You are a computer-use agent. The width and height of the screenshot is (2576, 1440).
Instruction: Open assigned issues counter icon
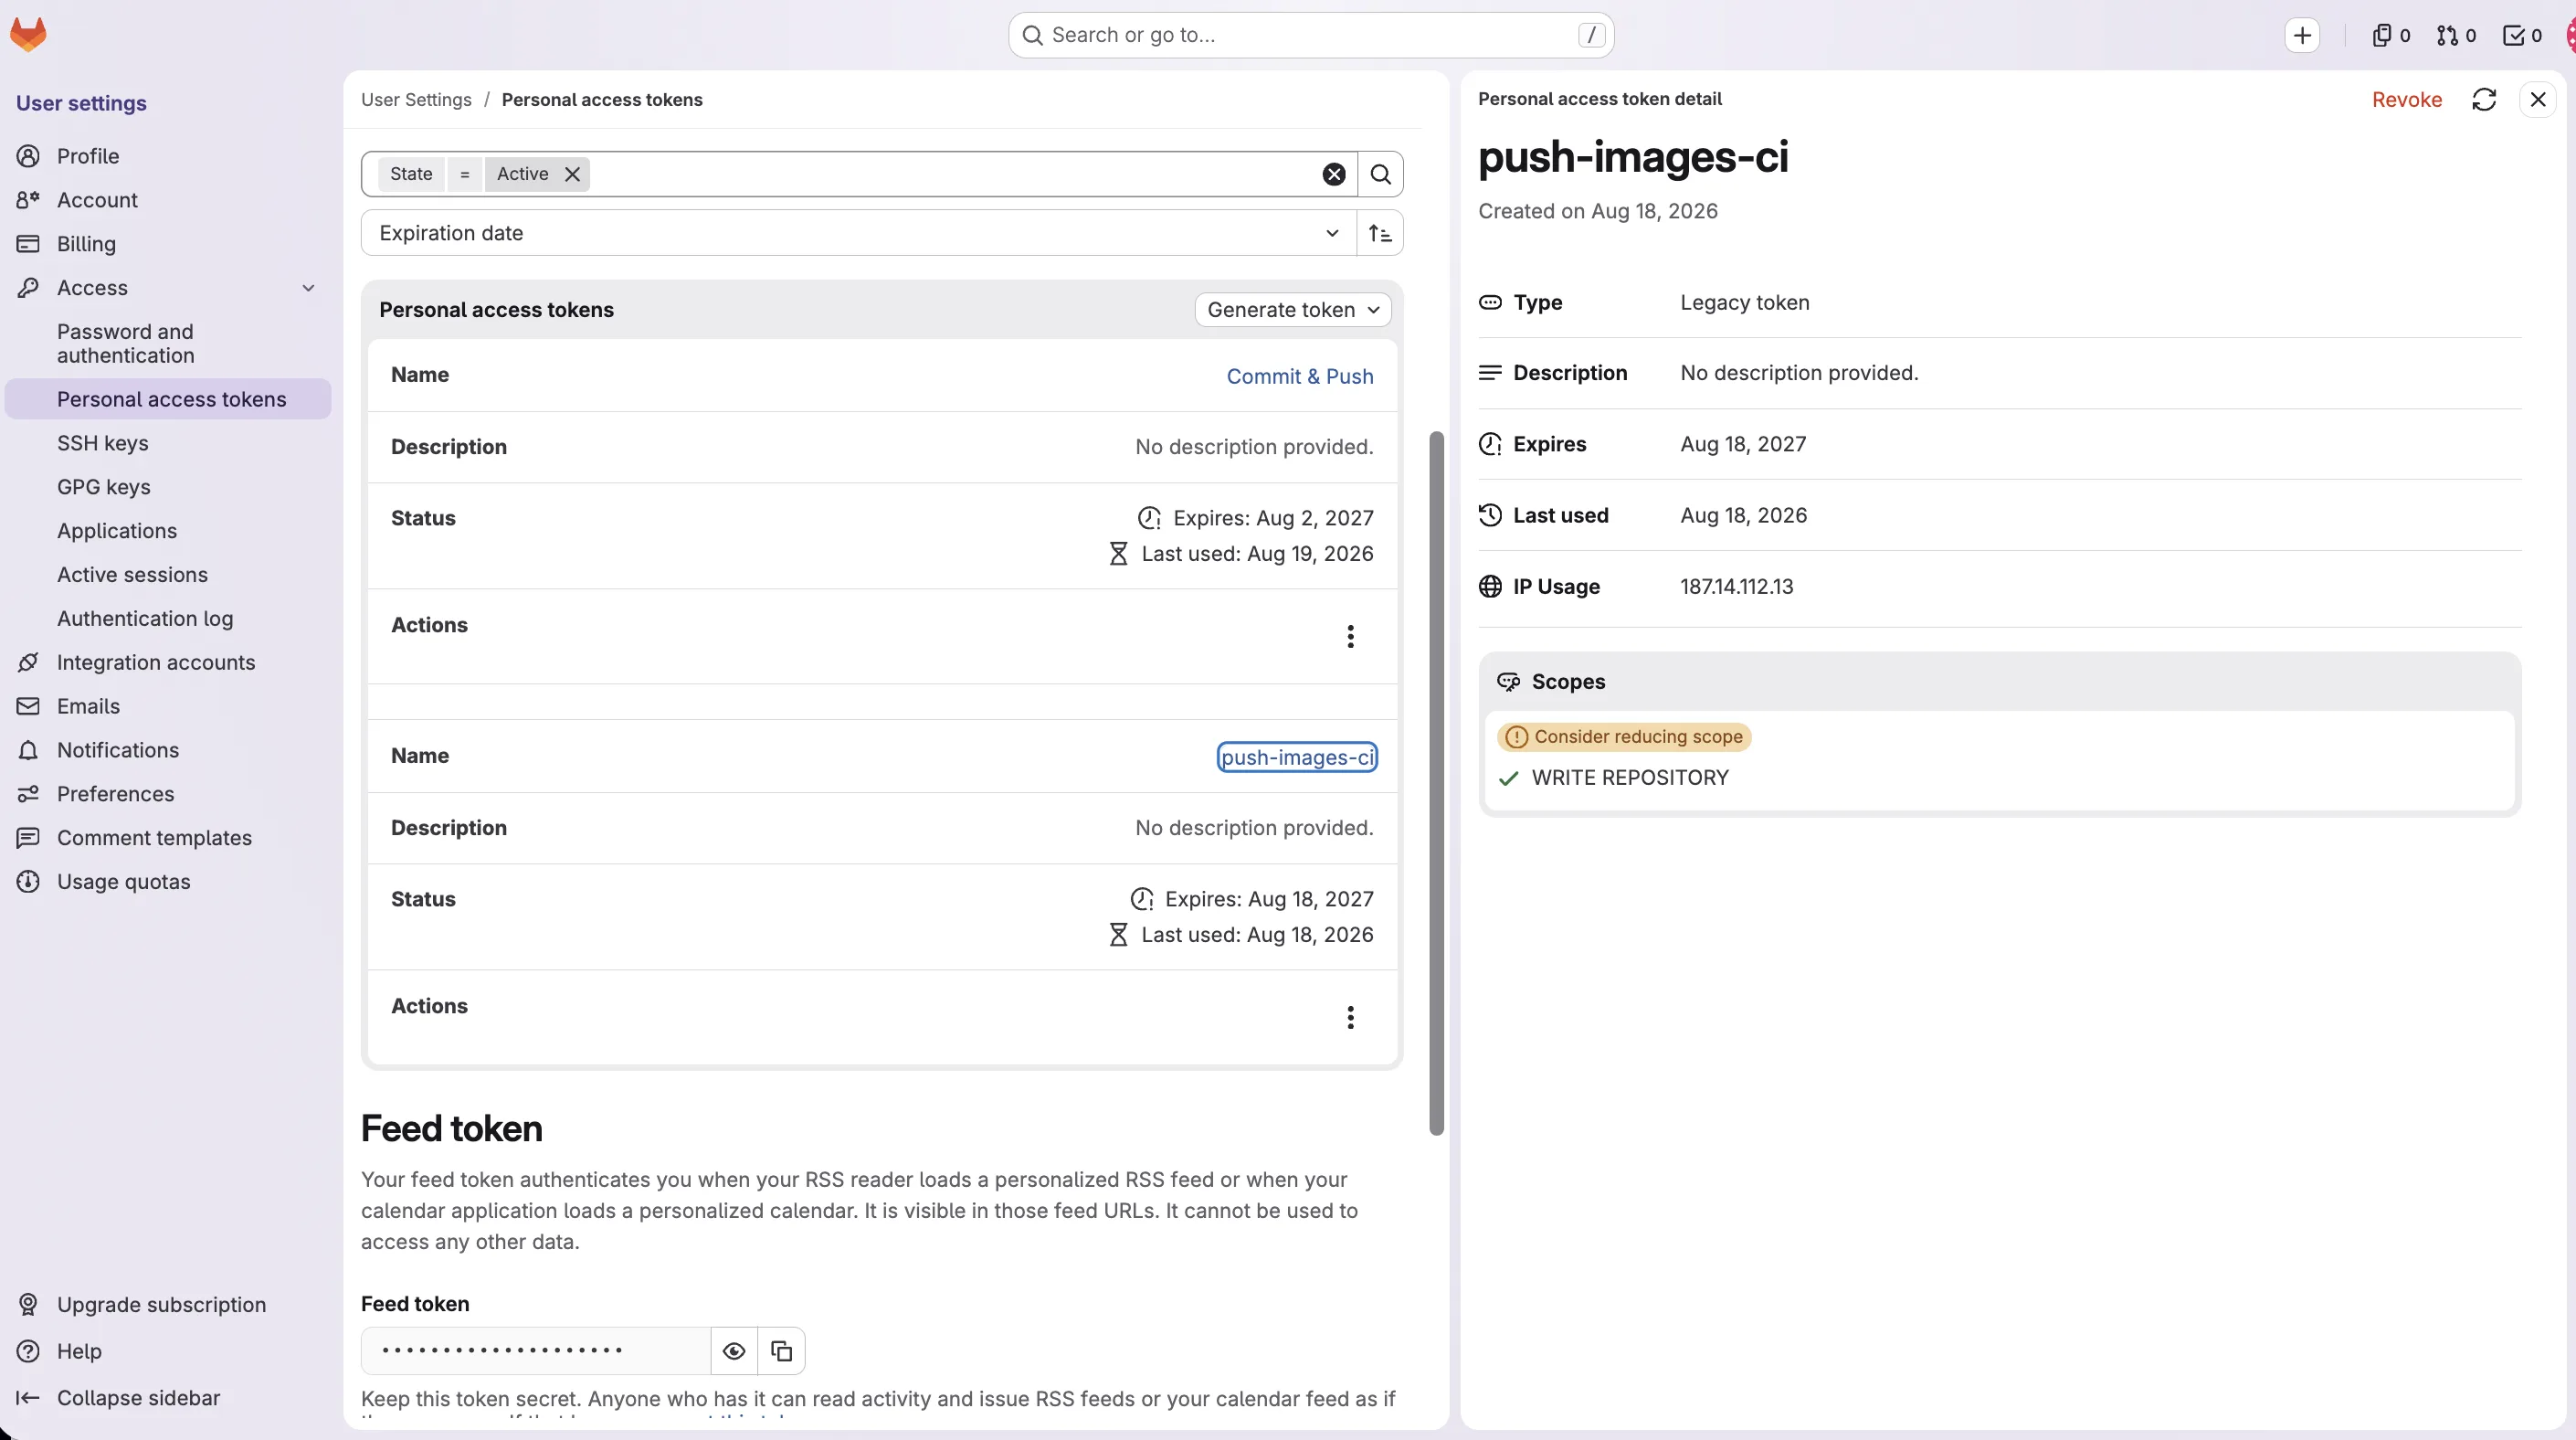click(x=2390, y=35)
